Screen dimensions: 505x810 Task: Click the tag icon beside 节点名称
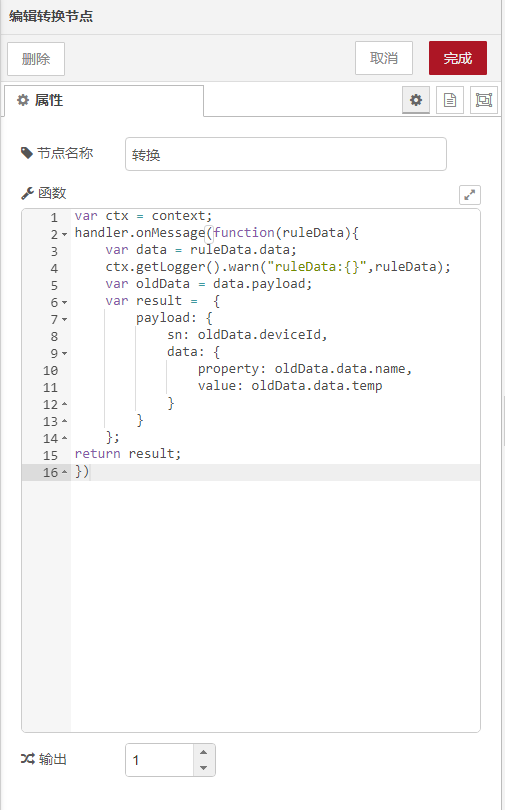(x=27, y=153)
